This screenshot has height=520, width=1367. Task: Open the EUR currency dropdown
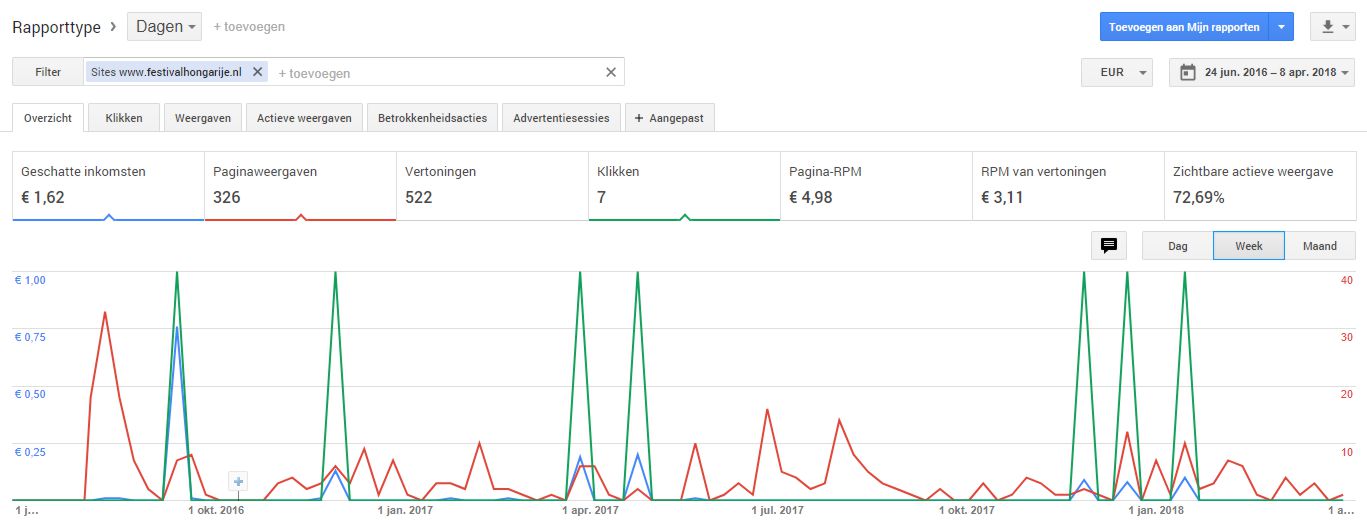1117,72
